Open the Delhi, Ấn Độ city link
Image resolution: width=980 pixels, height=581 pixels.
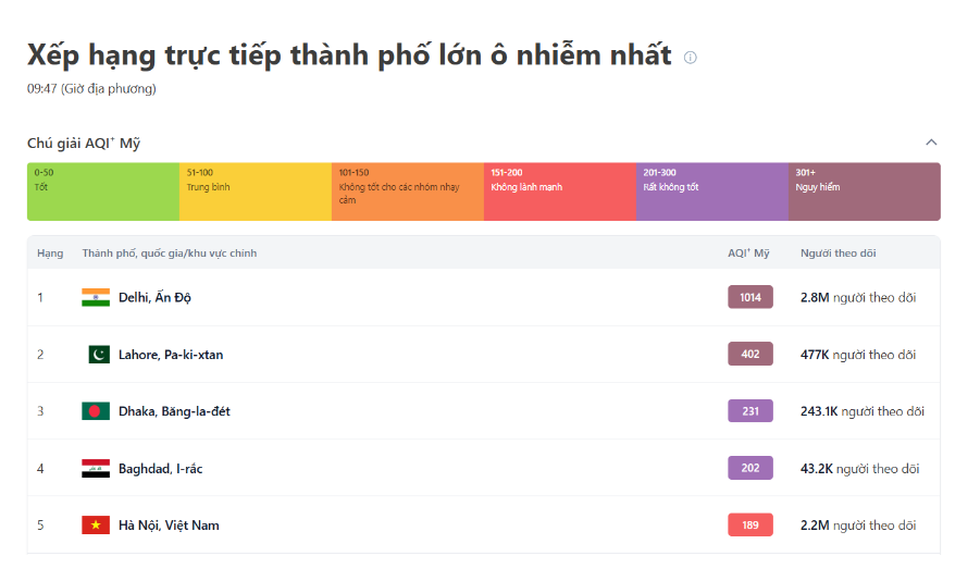[154, 297]
